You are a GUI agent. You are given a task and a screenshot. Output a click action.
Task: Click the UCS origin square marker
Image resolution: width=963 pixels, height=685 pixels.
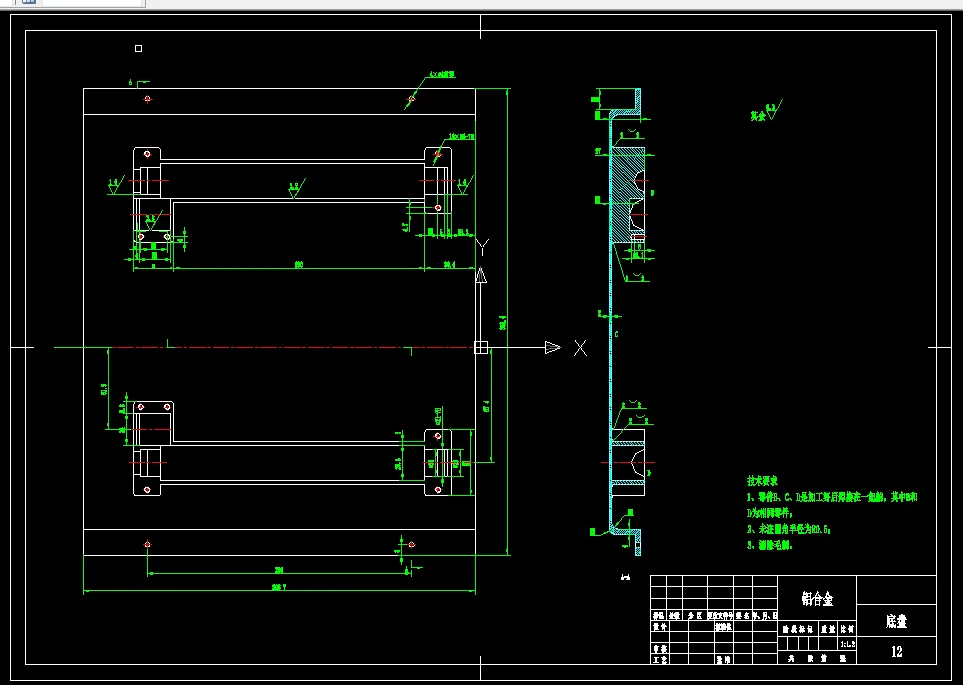(x=481, y=348)
